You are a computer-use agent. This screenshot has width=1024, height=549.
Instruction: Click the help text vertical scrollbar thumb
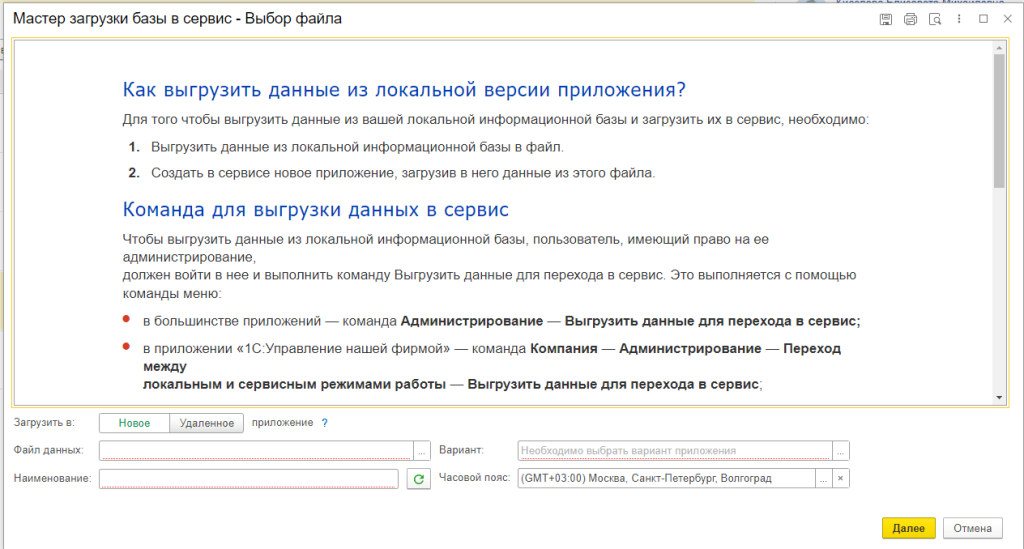998,120
